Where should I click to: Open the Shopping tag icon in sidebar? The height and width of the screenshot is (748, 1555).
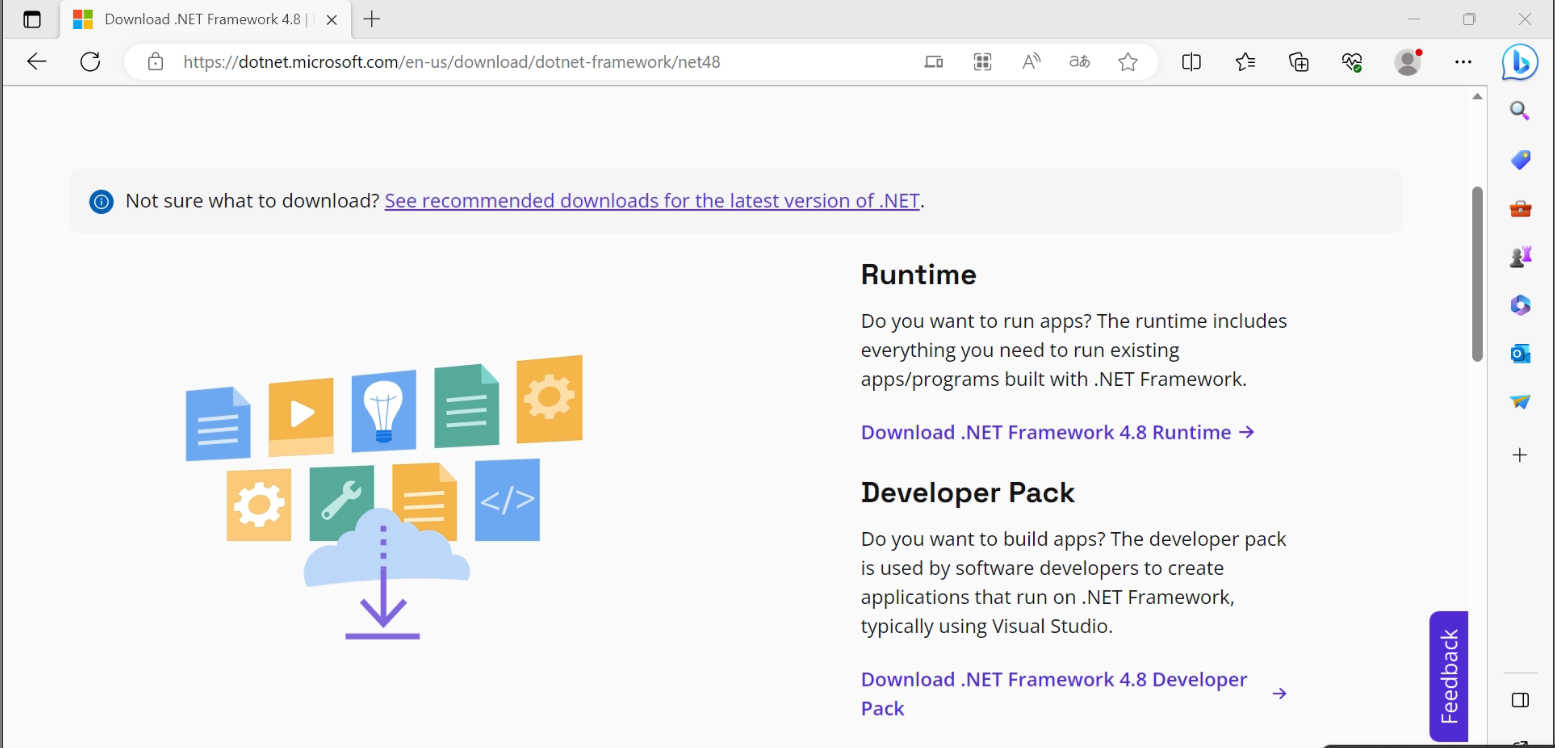pyautogui.click(x=1520, y=159)
